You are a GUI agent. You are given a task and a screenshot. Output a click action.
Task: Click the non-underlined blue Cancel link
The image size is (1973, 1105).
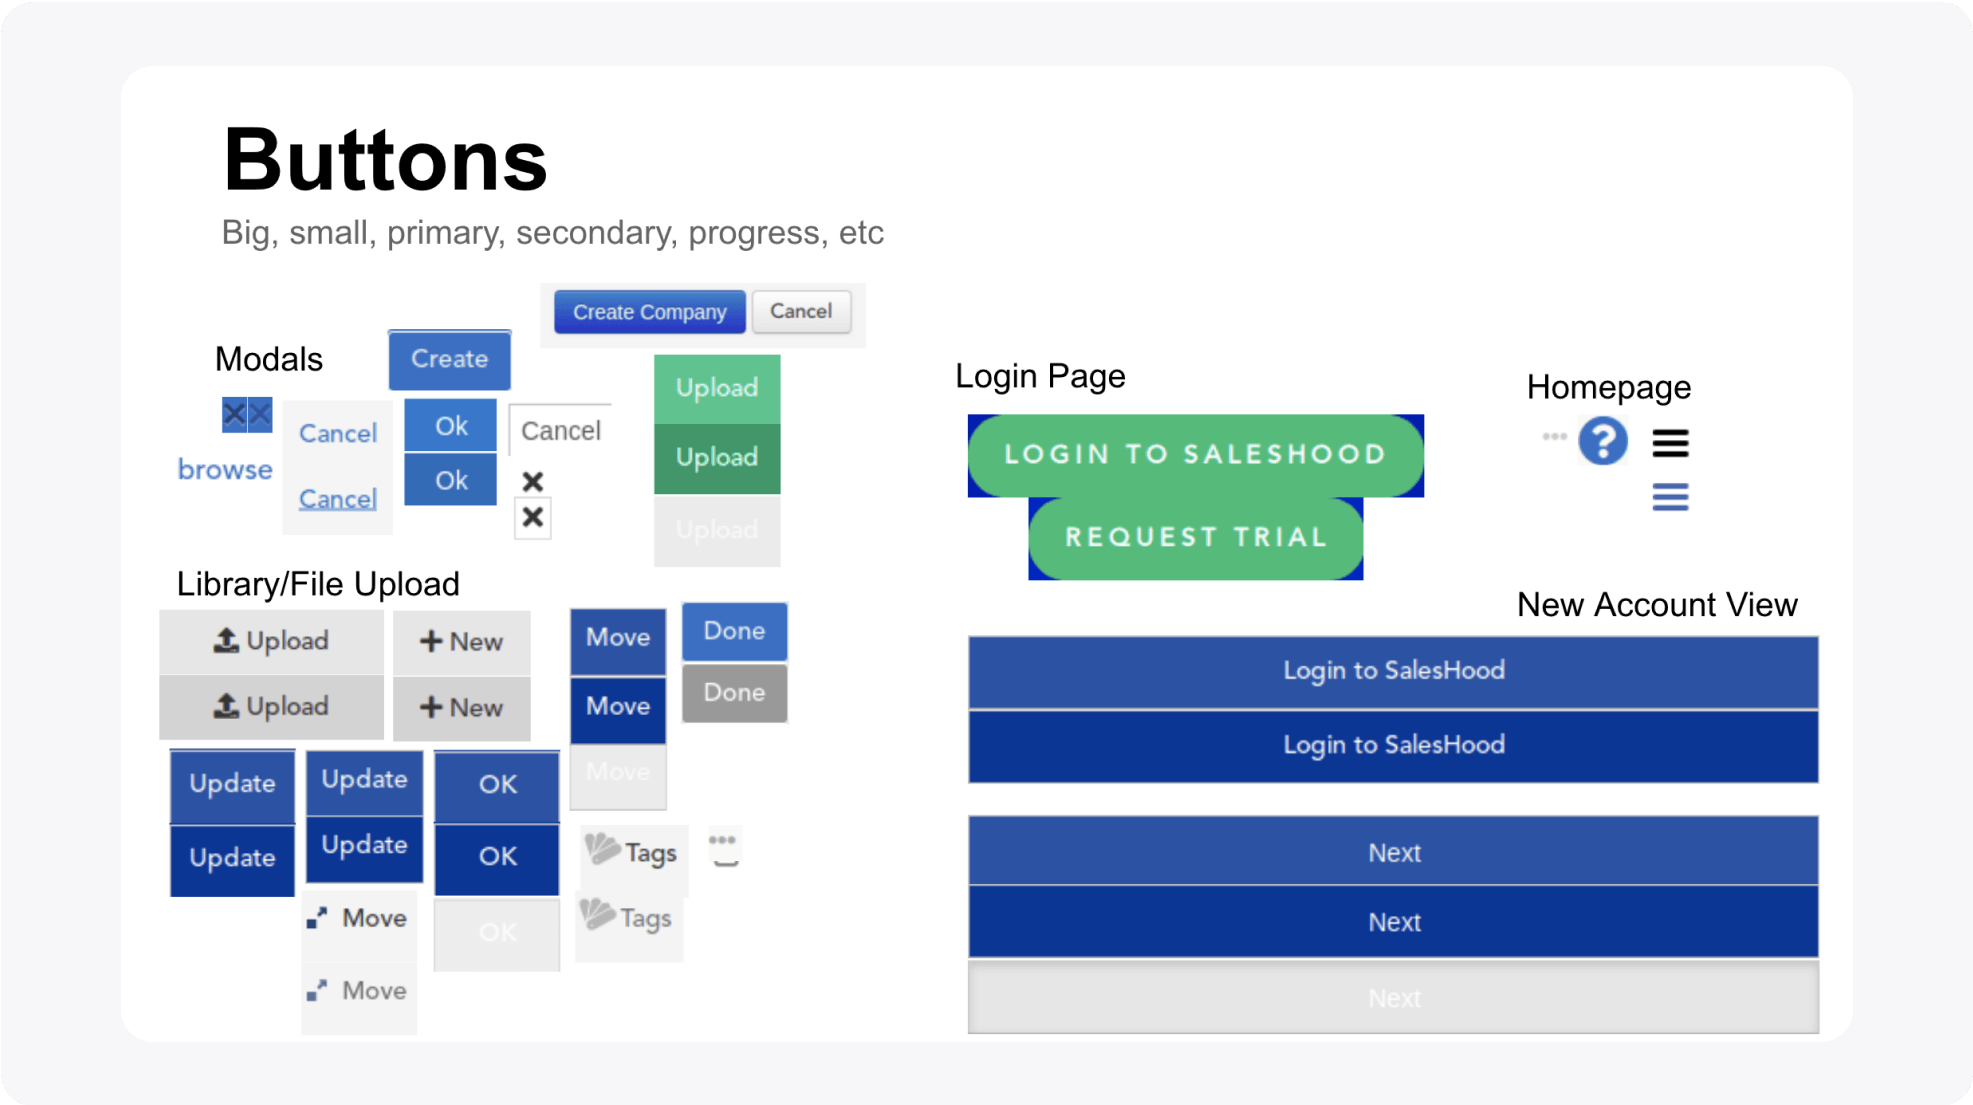(x=338, y=433)
